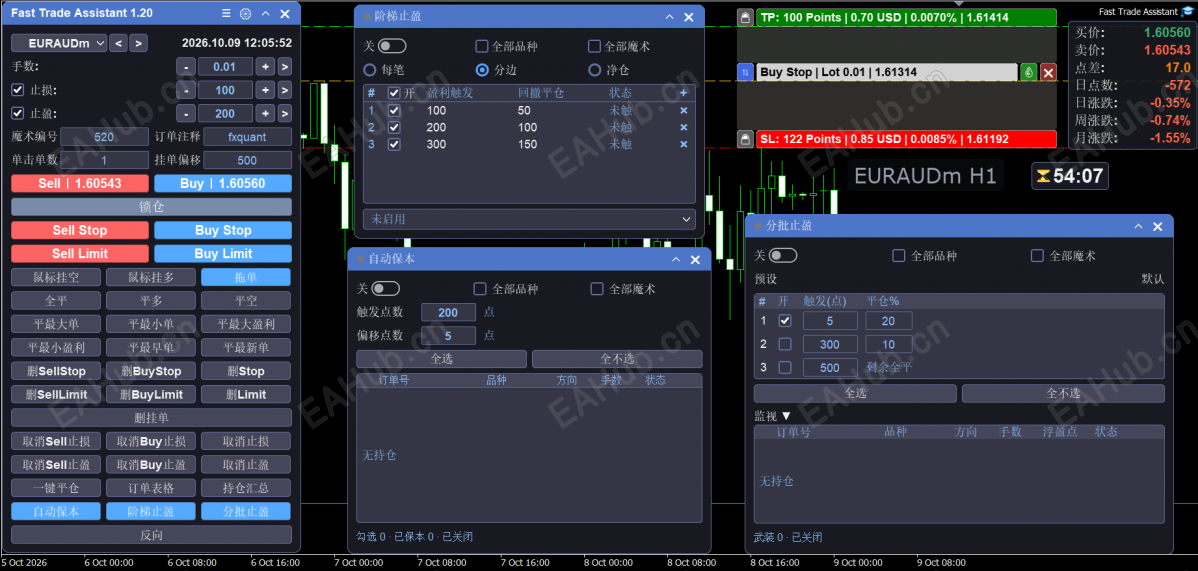
Task: Open 分批止盈 from main panel
Action: [245, 511]
